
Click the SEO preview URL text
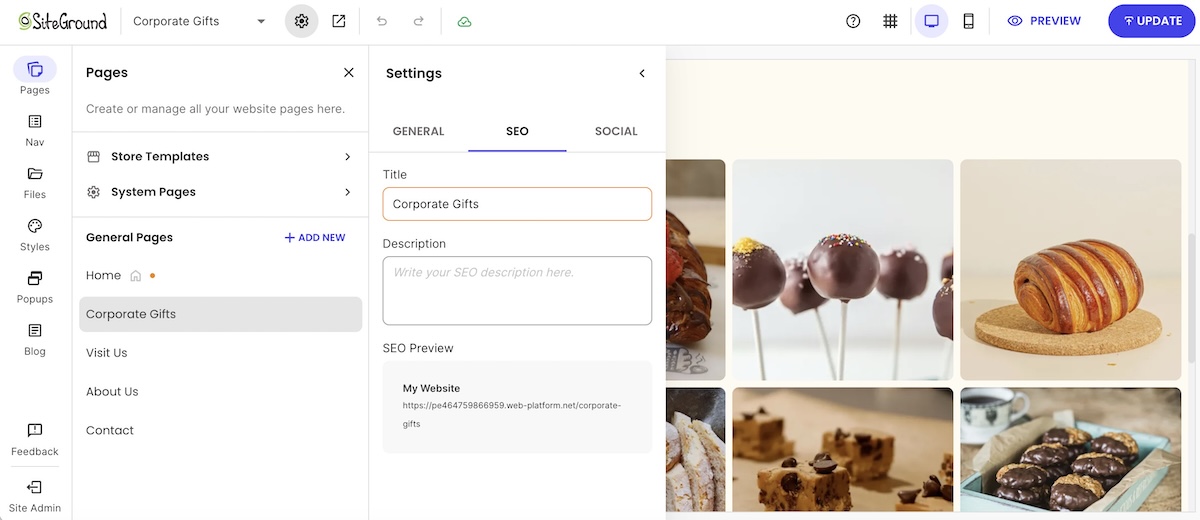[511, 415]
